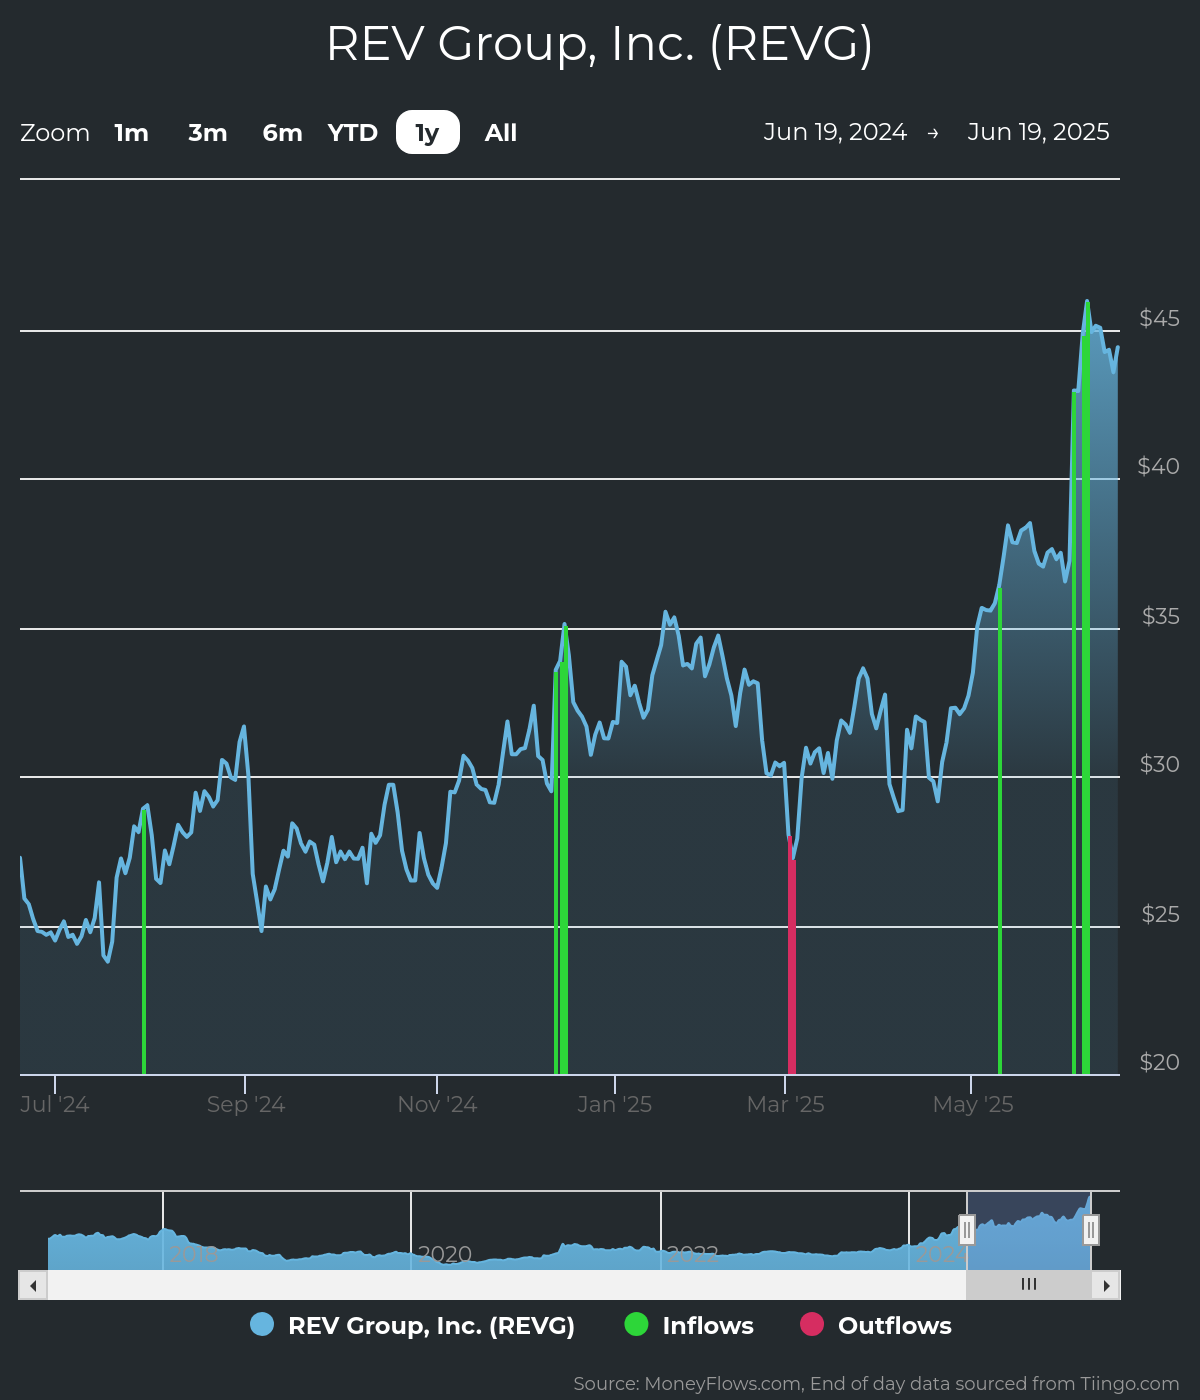Viewport: 1200px width, 1400px height.
Task: Click the blue REVG legend dot
Action: point(262,1324)
